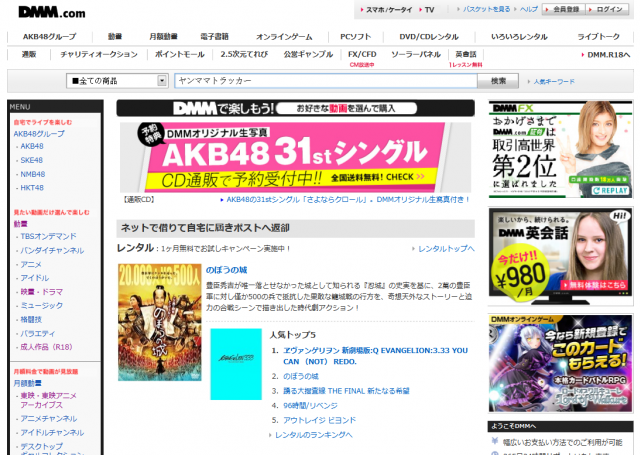Open the 公営ギャンブル nav item
The width and height of the screenshot is (640, 455).
click(308, 54)
